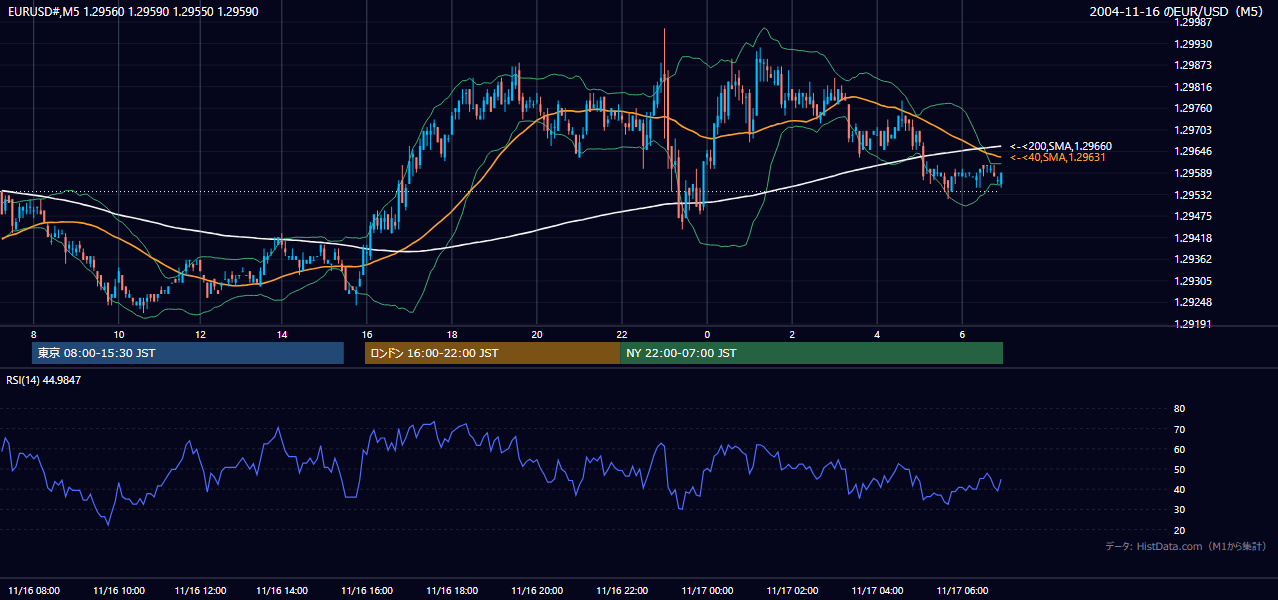The width and height of the screenshot is (1278, 600).
Task: Click the bottom time label 11/16 16:00
Action: (367, 590)
